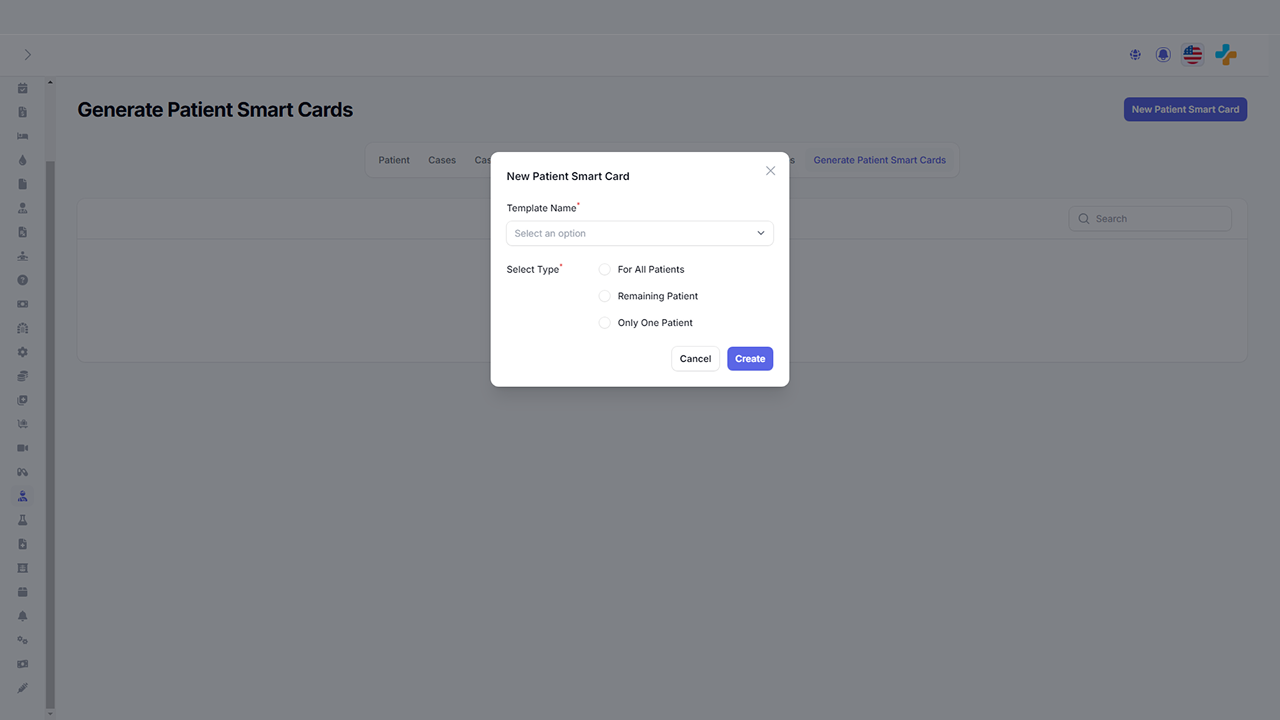
Task: Select the Only One Patient radio
Action: tap(605, 323)
